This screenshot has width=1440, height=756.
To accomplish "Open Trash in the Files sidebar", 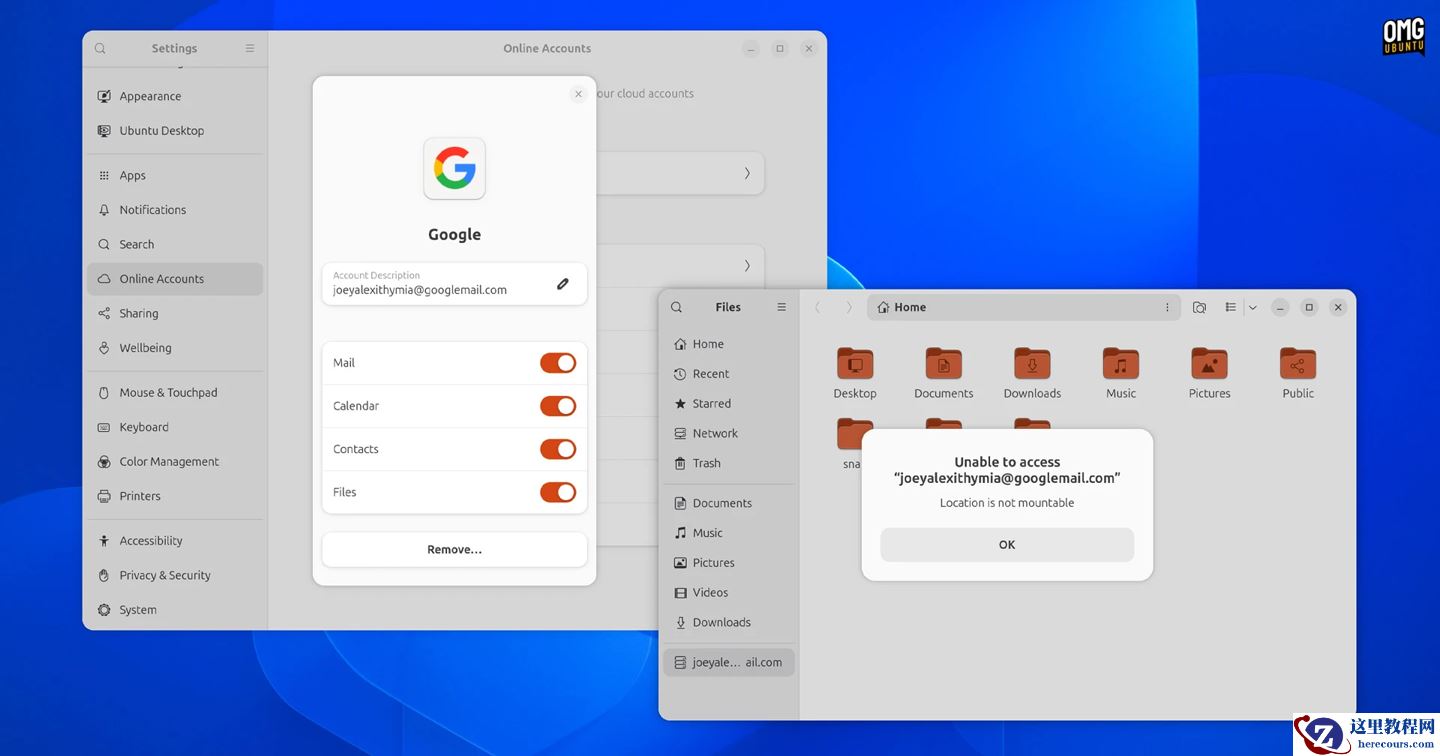I will 706,463.
